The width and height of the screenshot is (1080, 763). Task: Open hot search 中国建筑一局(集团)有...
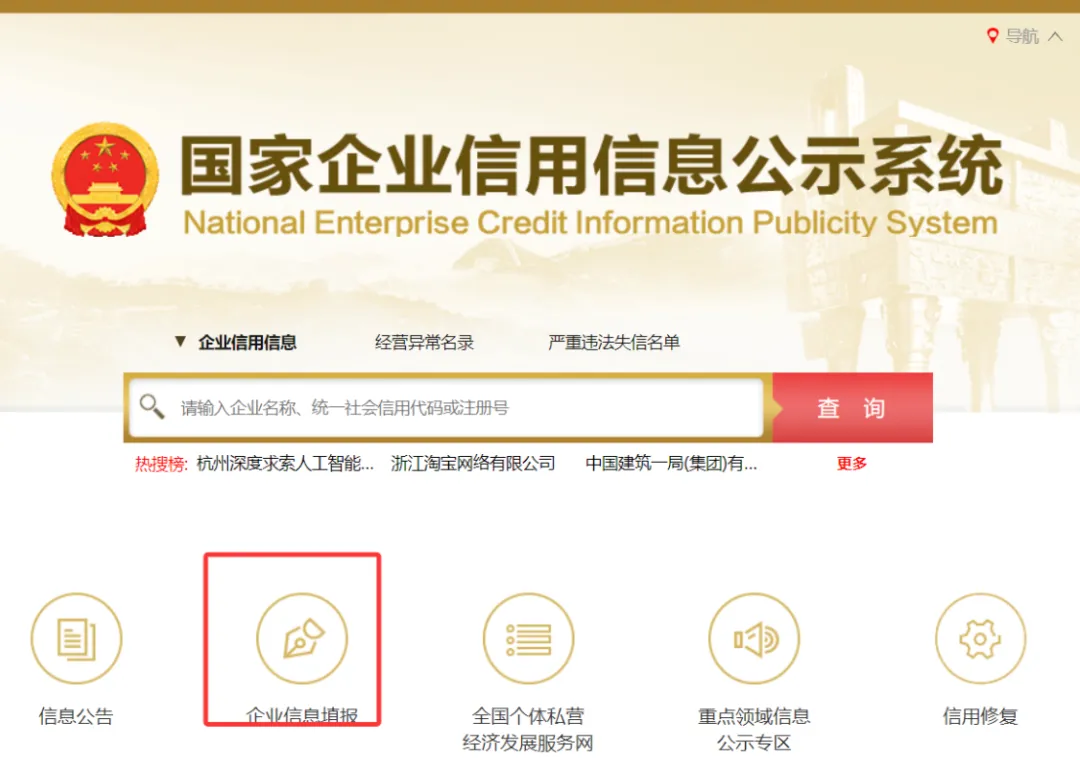(672, 463)
